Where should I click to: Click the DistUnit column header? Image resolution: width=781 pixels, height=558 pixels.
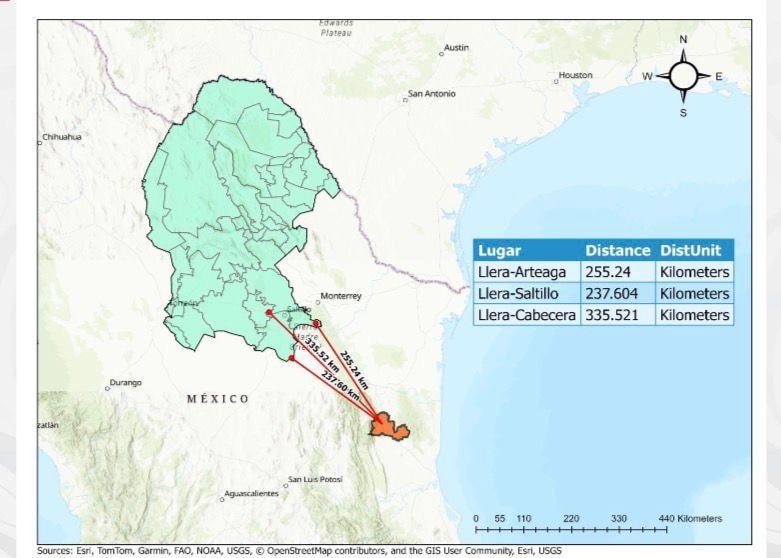(694, 250)
